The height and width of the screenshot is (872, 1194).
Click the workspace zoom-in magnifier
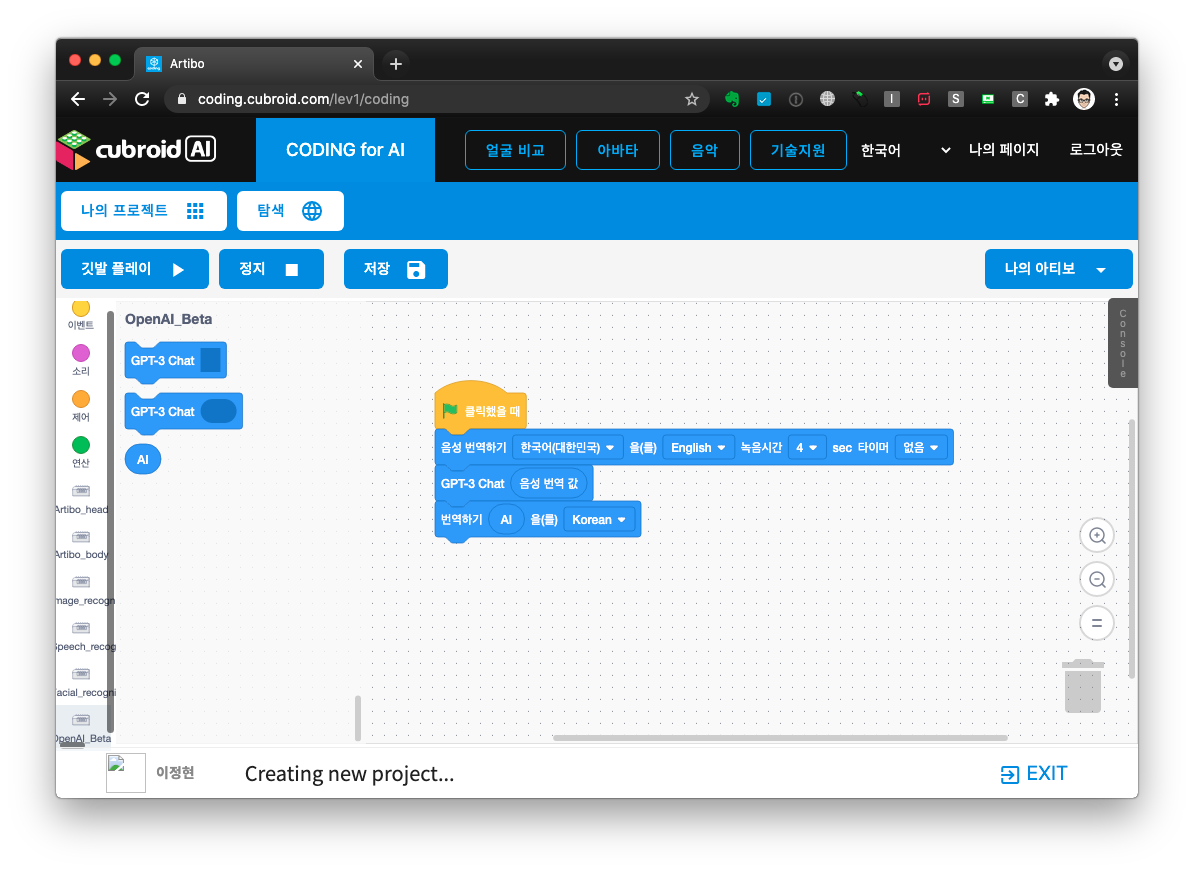(x=1097, y=535)
